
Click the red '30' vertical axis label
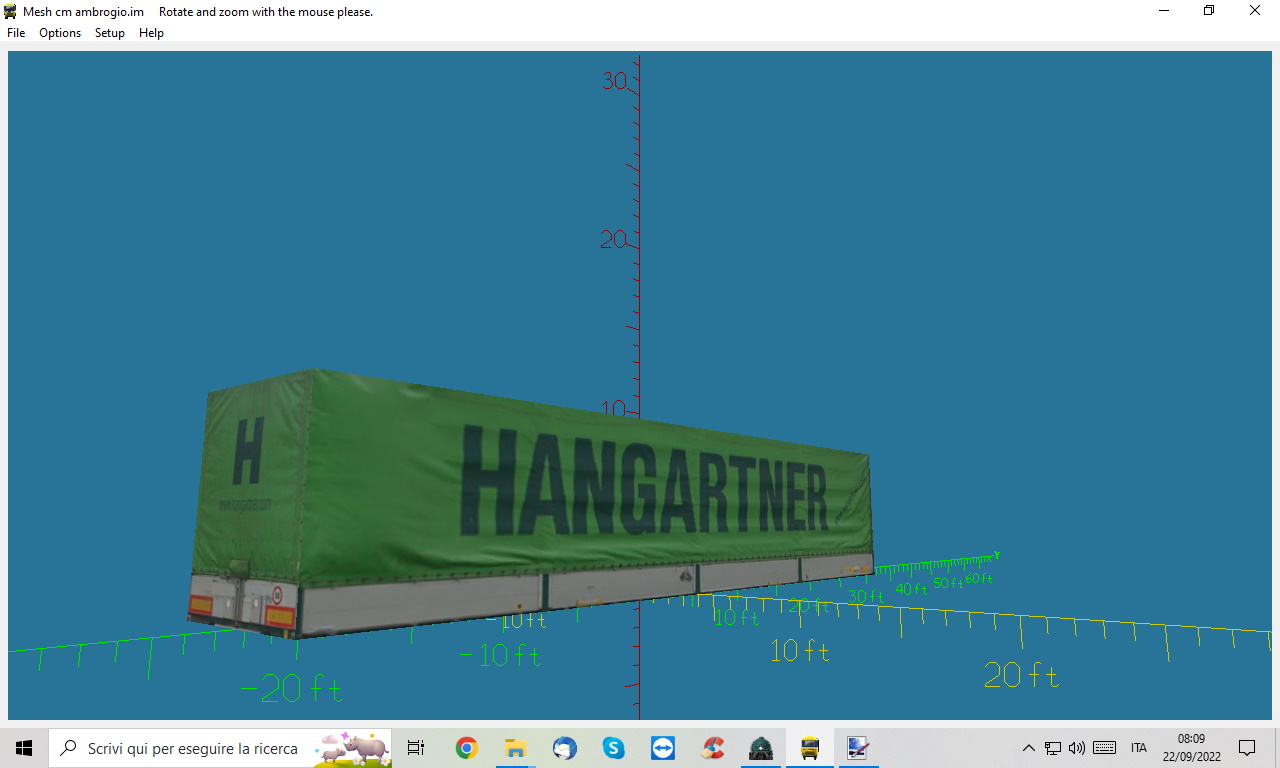615,81
